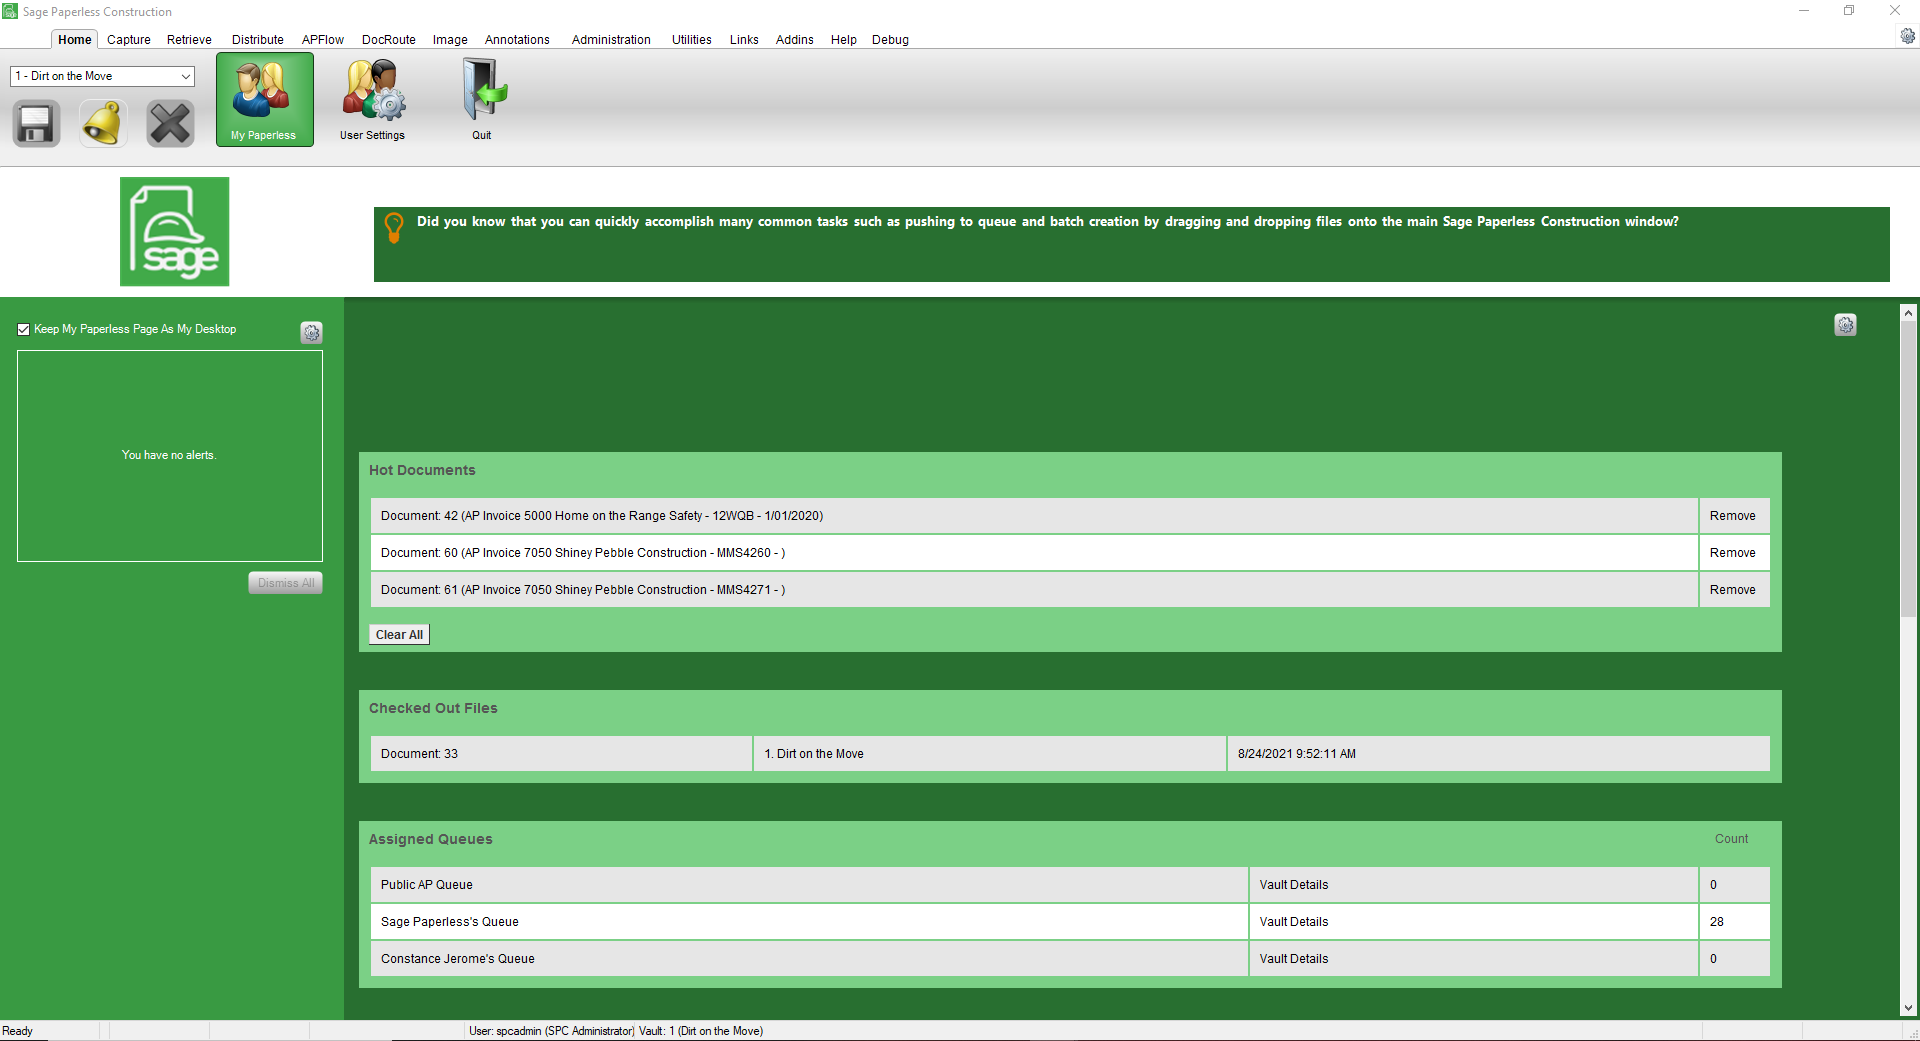Open the dashboard gear settings icon

tap(1845, 325)
